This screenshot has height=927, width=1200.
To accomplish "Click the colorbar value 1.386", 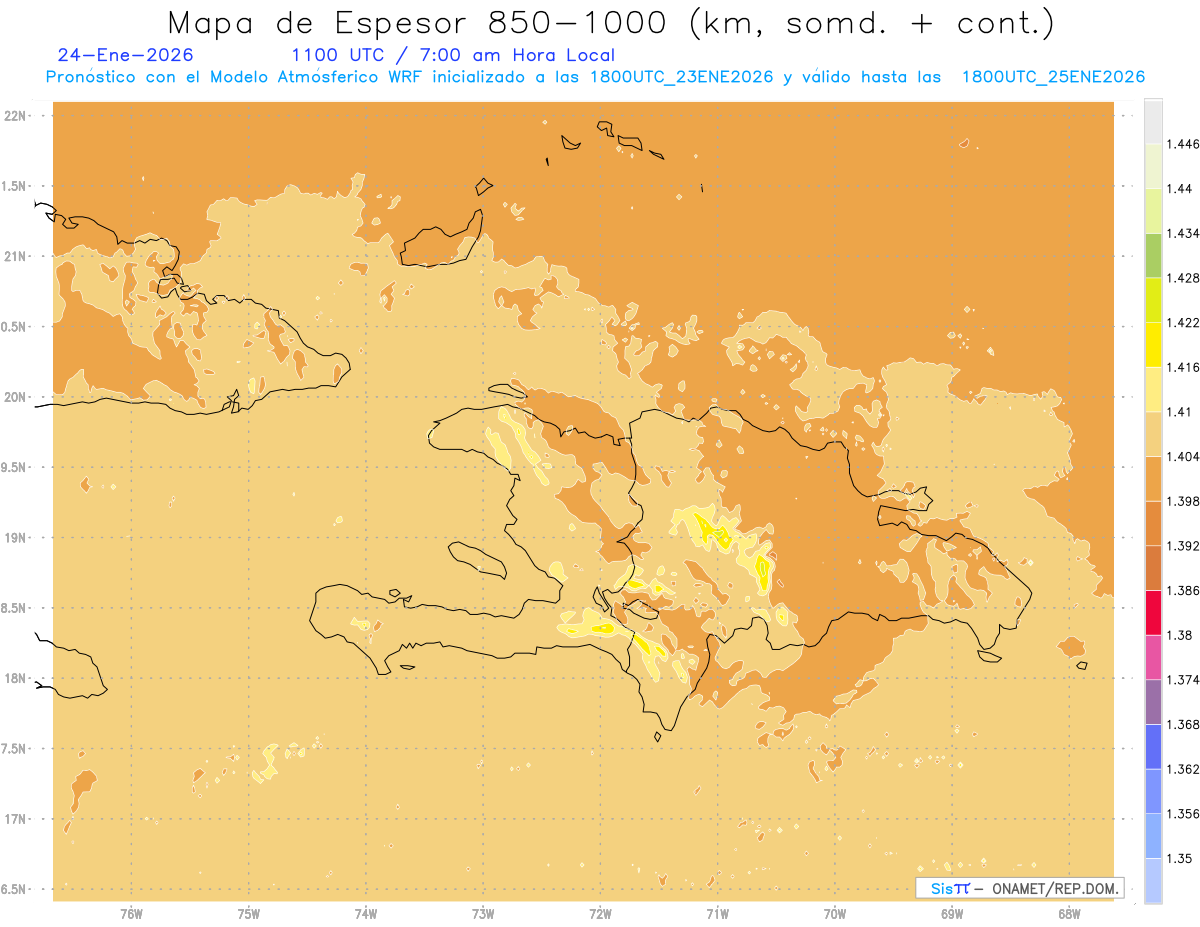I will pos(1184,590).
